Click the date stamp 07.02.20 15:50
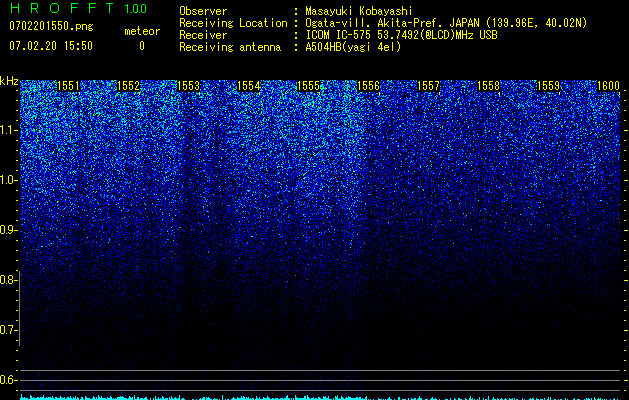Image resolution: width=629 pixels, height=400 pixels. (51, 46)
